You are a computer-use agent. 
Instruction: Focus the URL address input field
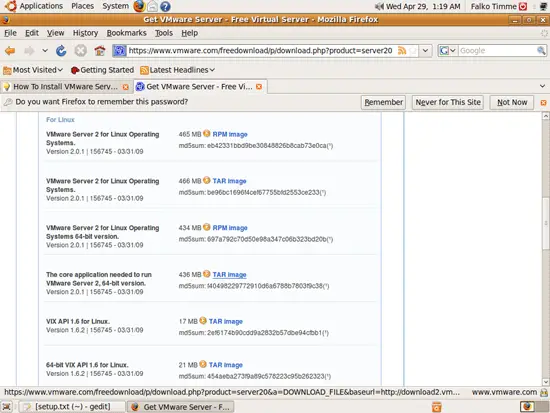[x=261, y=51]
